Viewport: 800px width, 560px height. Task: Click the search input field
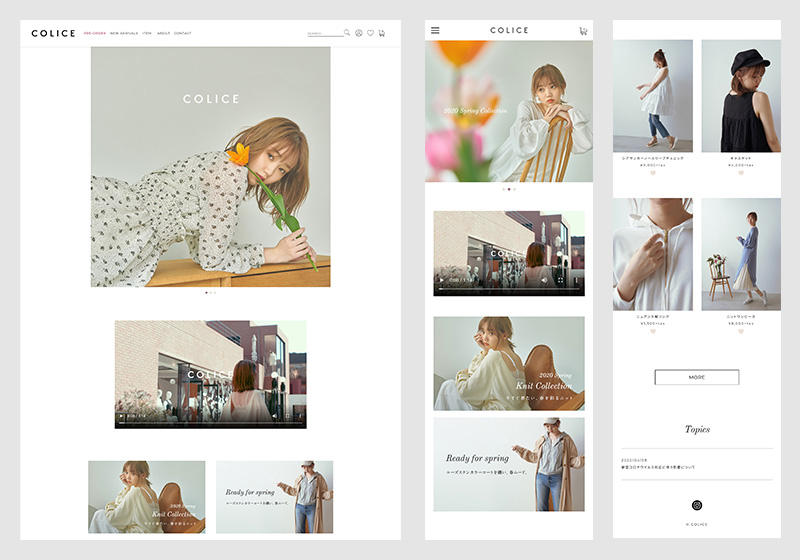[x=324, y=33]
